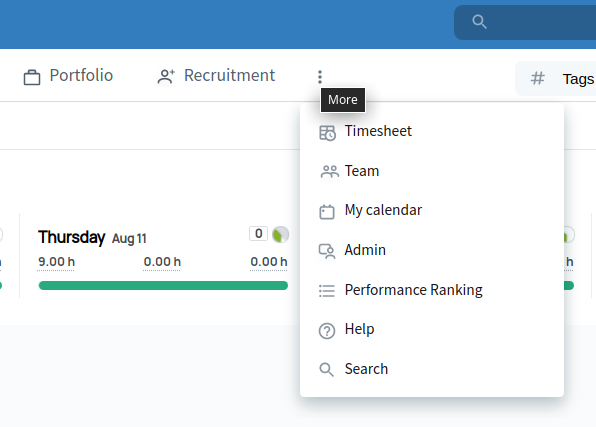Click the middle 0.00 h value on Thursday
Screen dimensions: 596x427
(x=162, y=262)
